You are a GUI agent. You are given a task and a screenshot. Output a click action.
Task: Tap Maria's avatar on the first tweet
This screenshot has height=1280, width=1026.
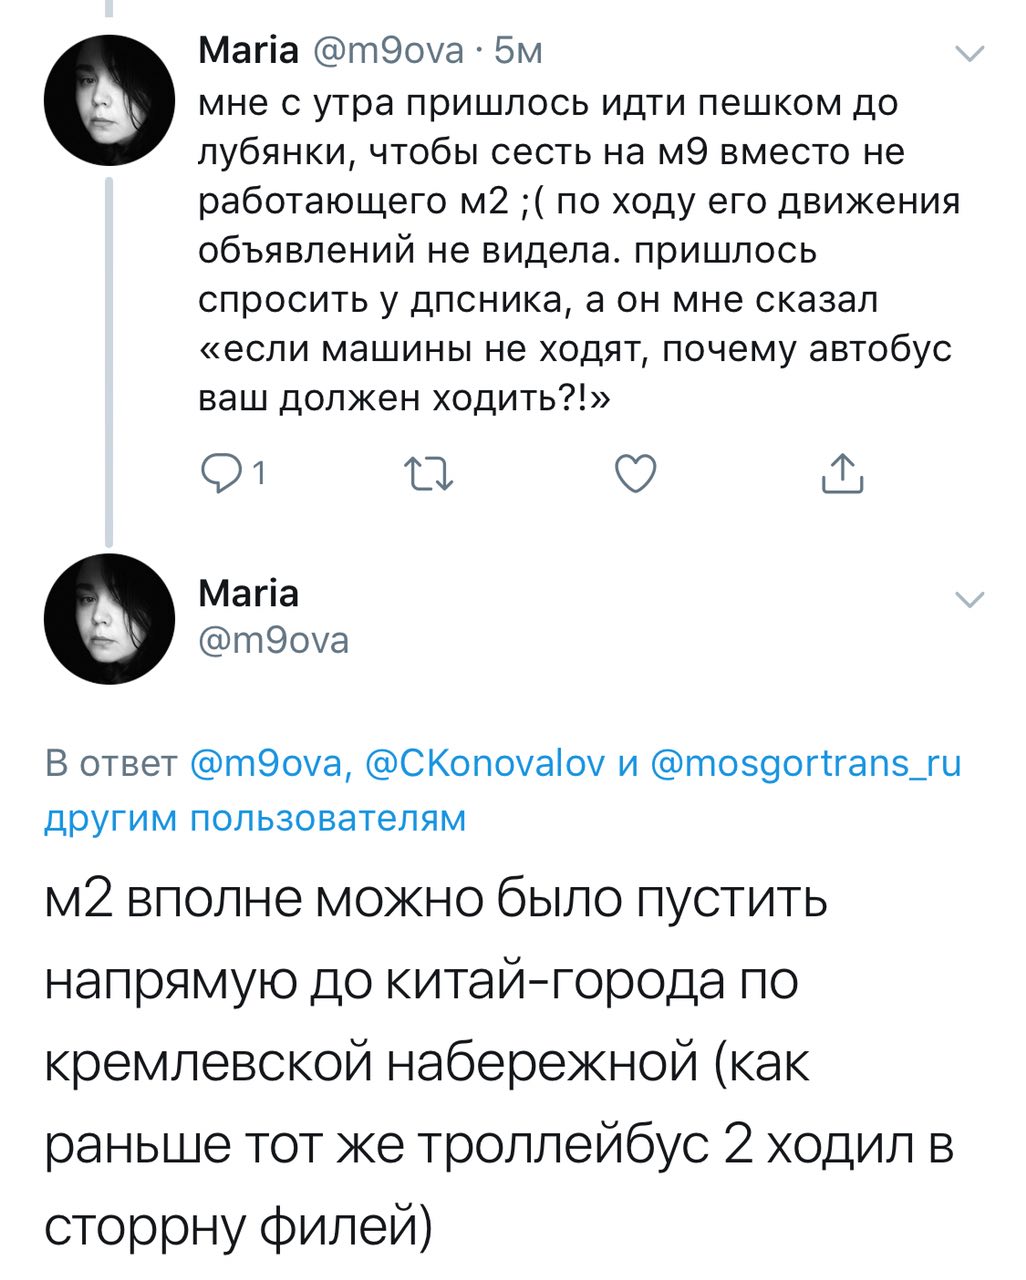click(109, 100)
